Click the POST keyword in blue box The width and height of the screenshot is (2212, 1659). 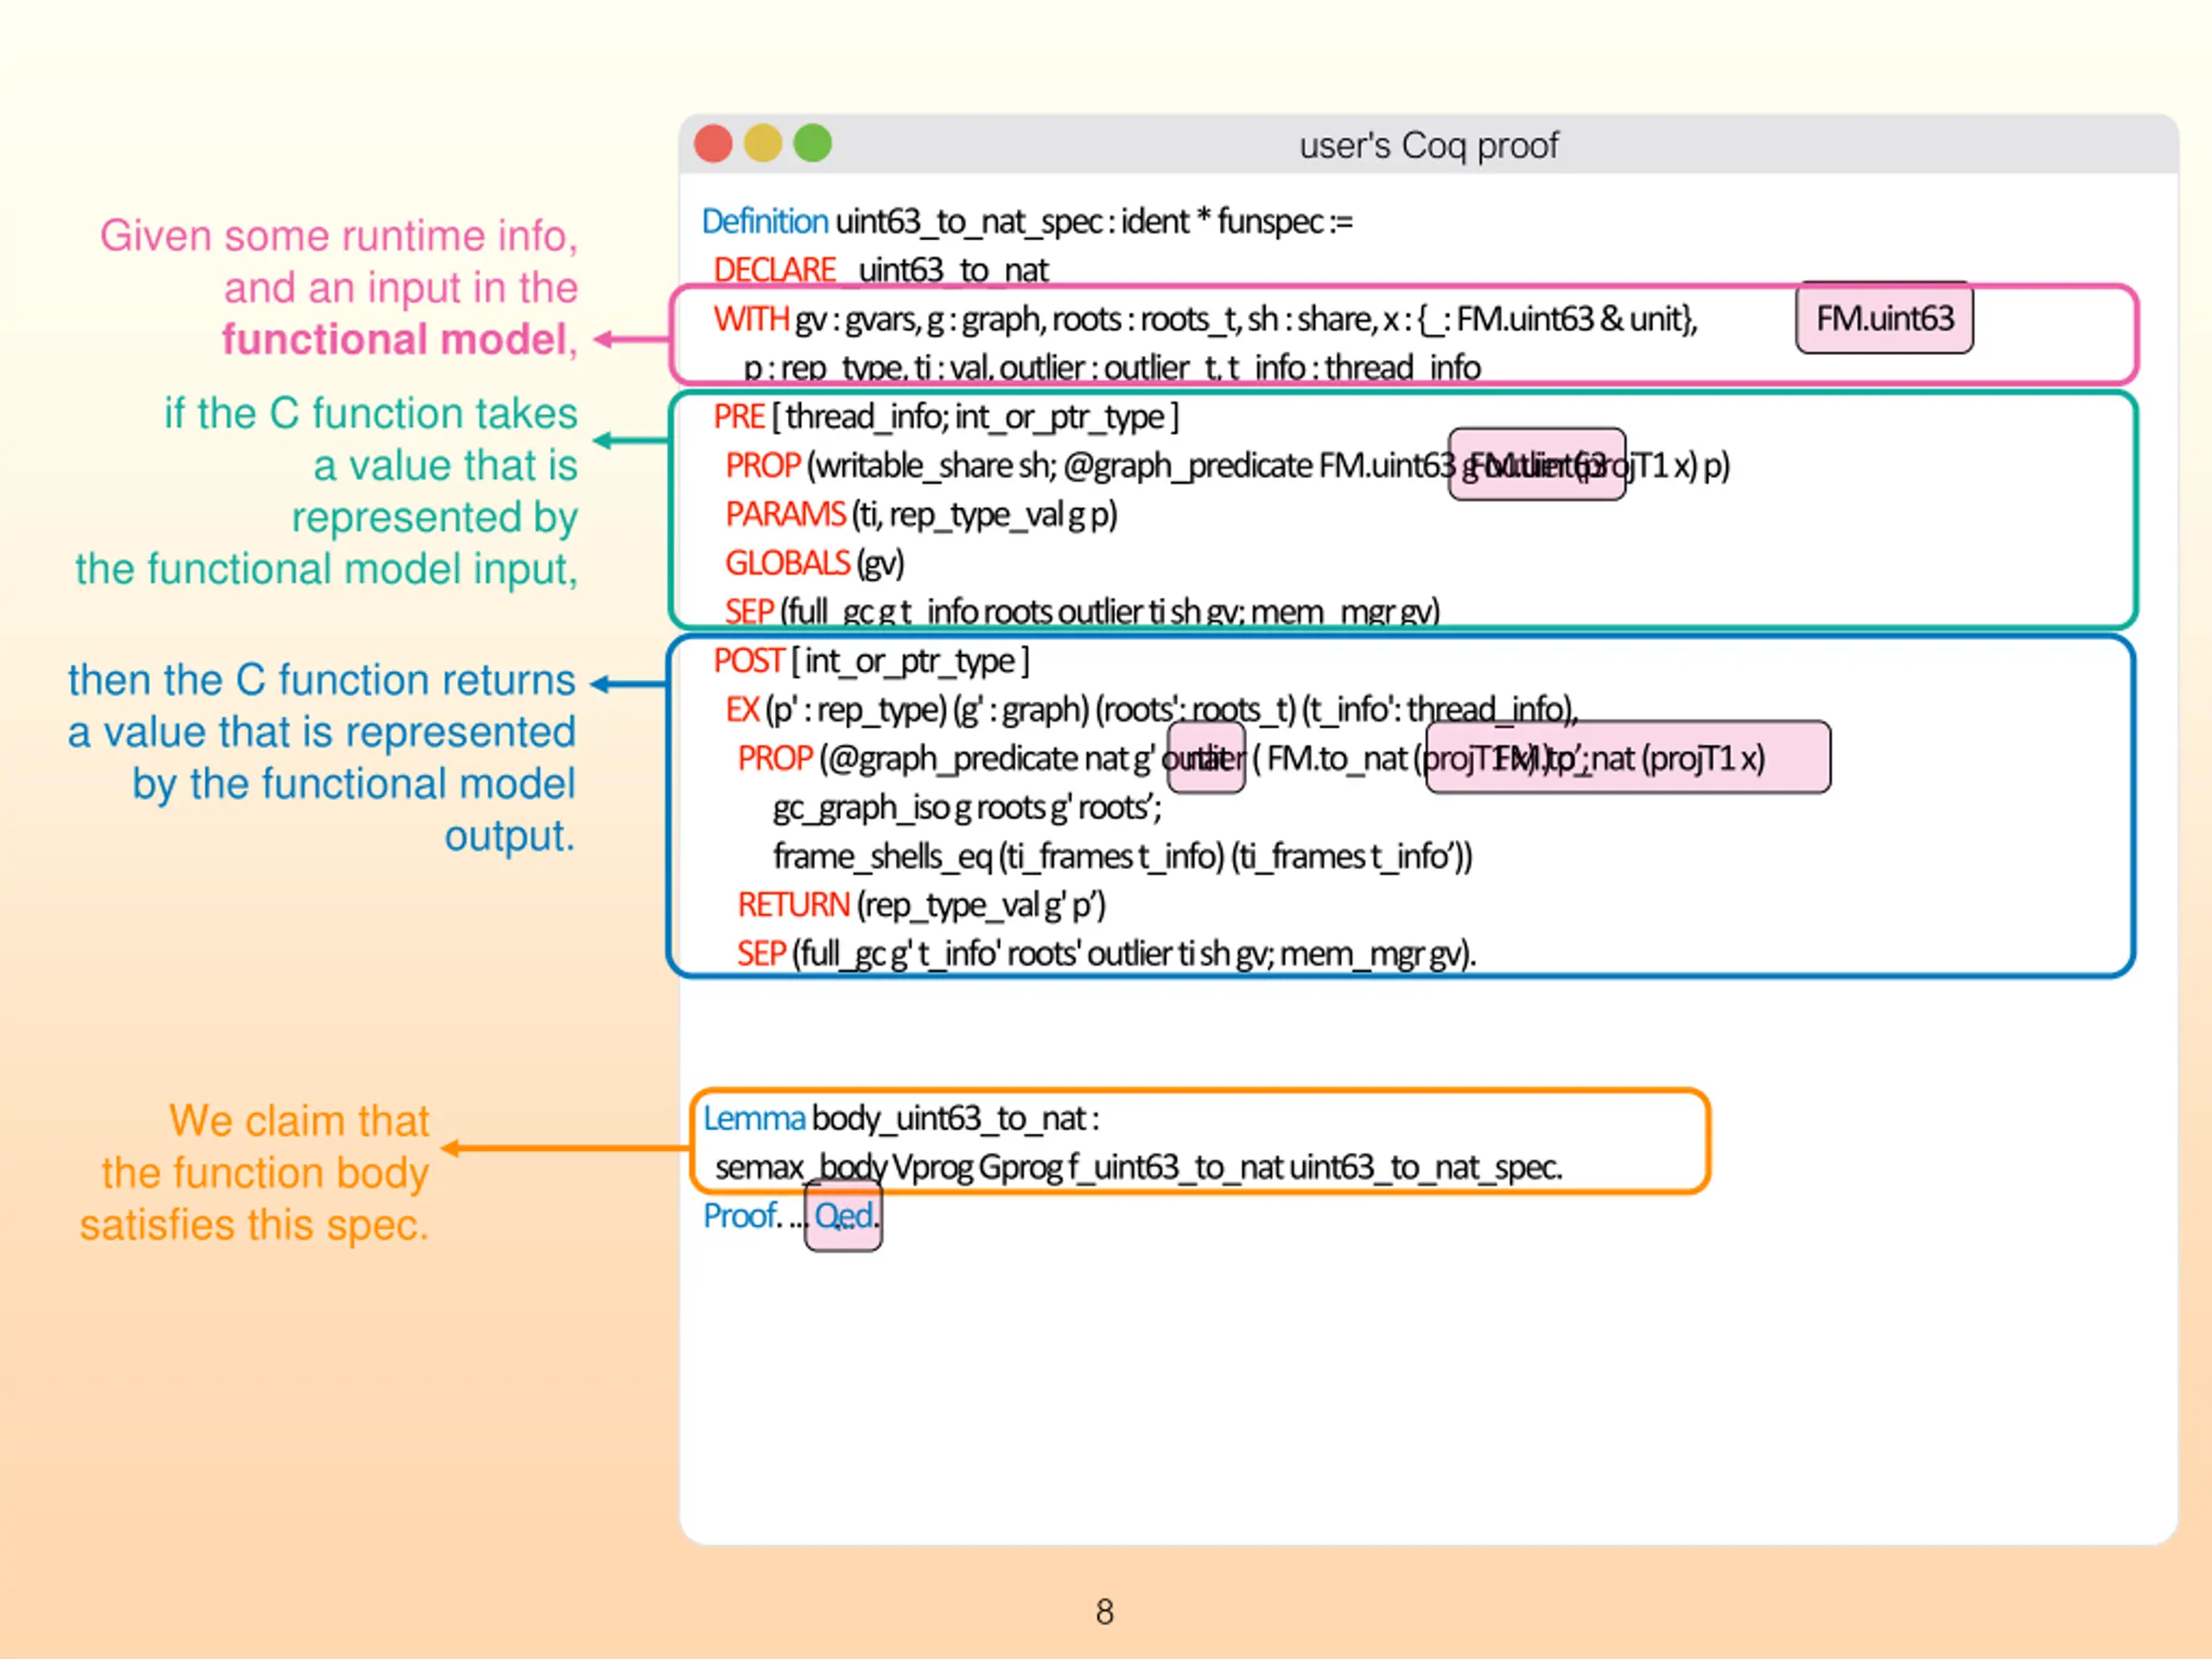[x=748, y=661]
